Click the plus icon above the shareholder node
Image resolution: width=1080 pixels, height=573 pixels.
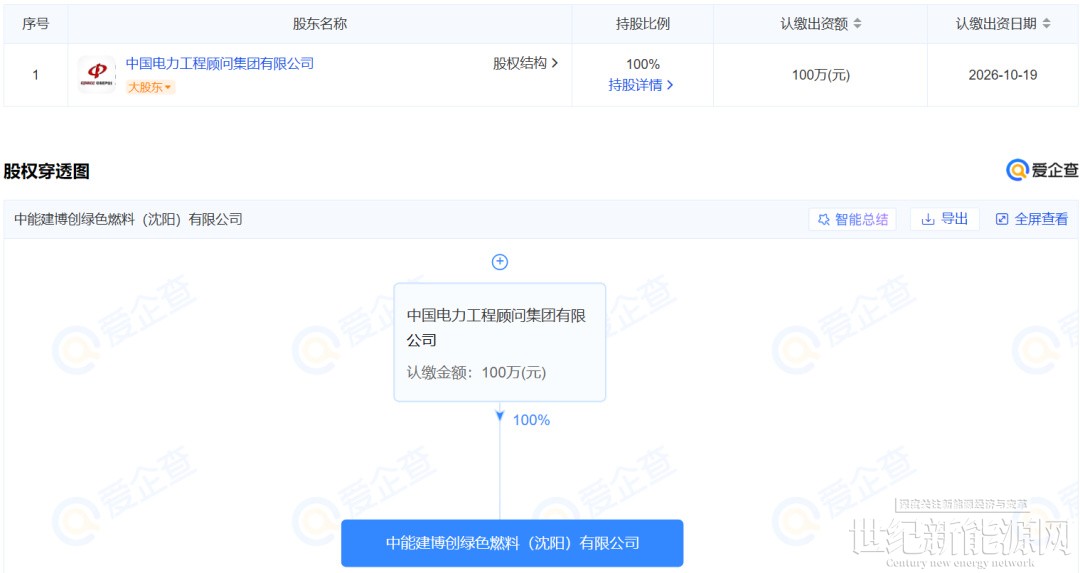(x=500, y=262)
